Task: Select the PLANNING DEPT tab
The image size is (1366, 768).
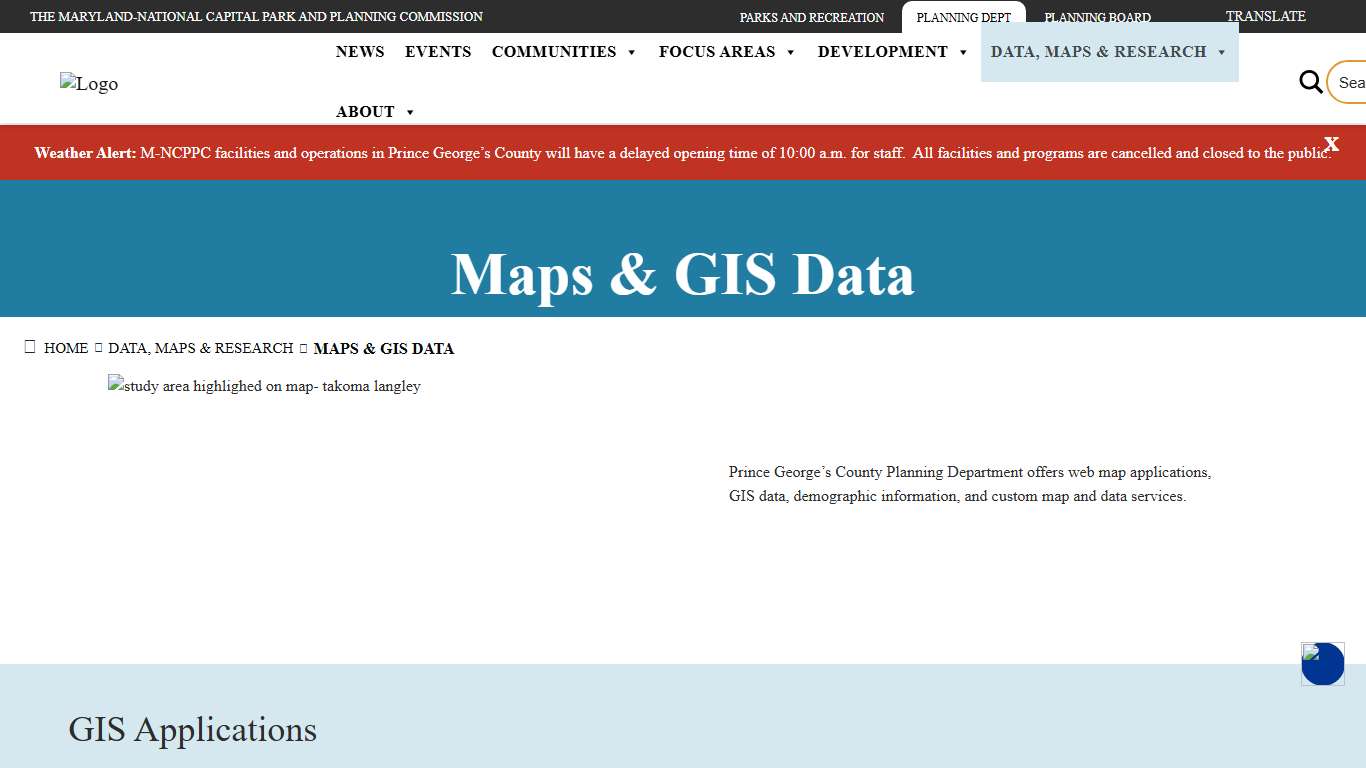Action: (x=964, y=17)
